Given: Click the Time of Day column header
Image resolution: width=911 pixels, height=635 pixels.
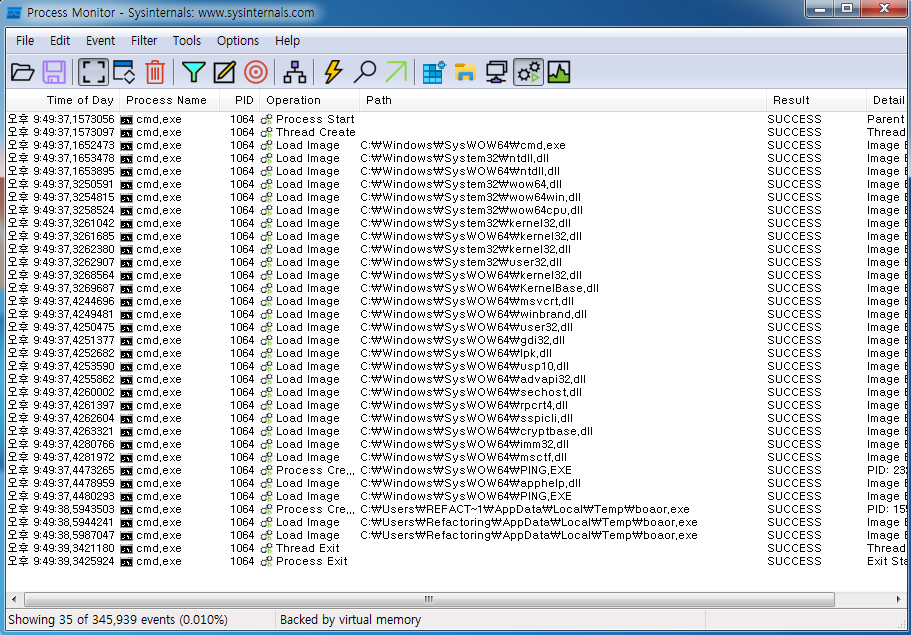Looking at the screenshot, I should 63,100.
